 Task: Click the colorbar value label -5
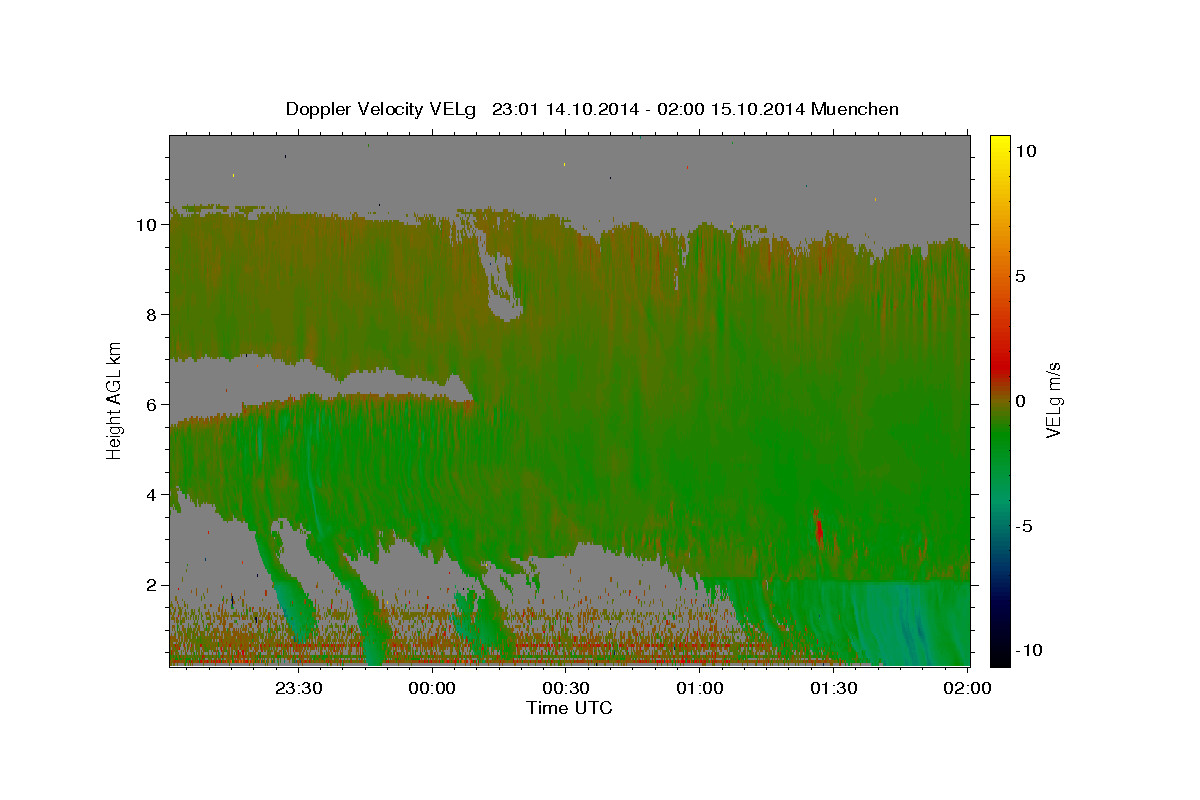coord(1025,526)
